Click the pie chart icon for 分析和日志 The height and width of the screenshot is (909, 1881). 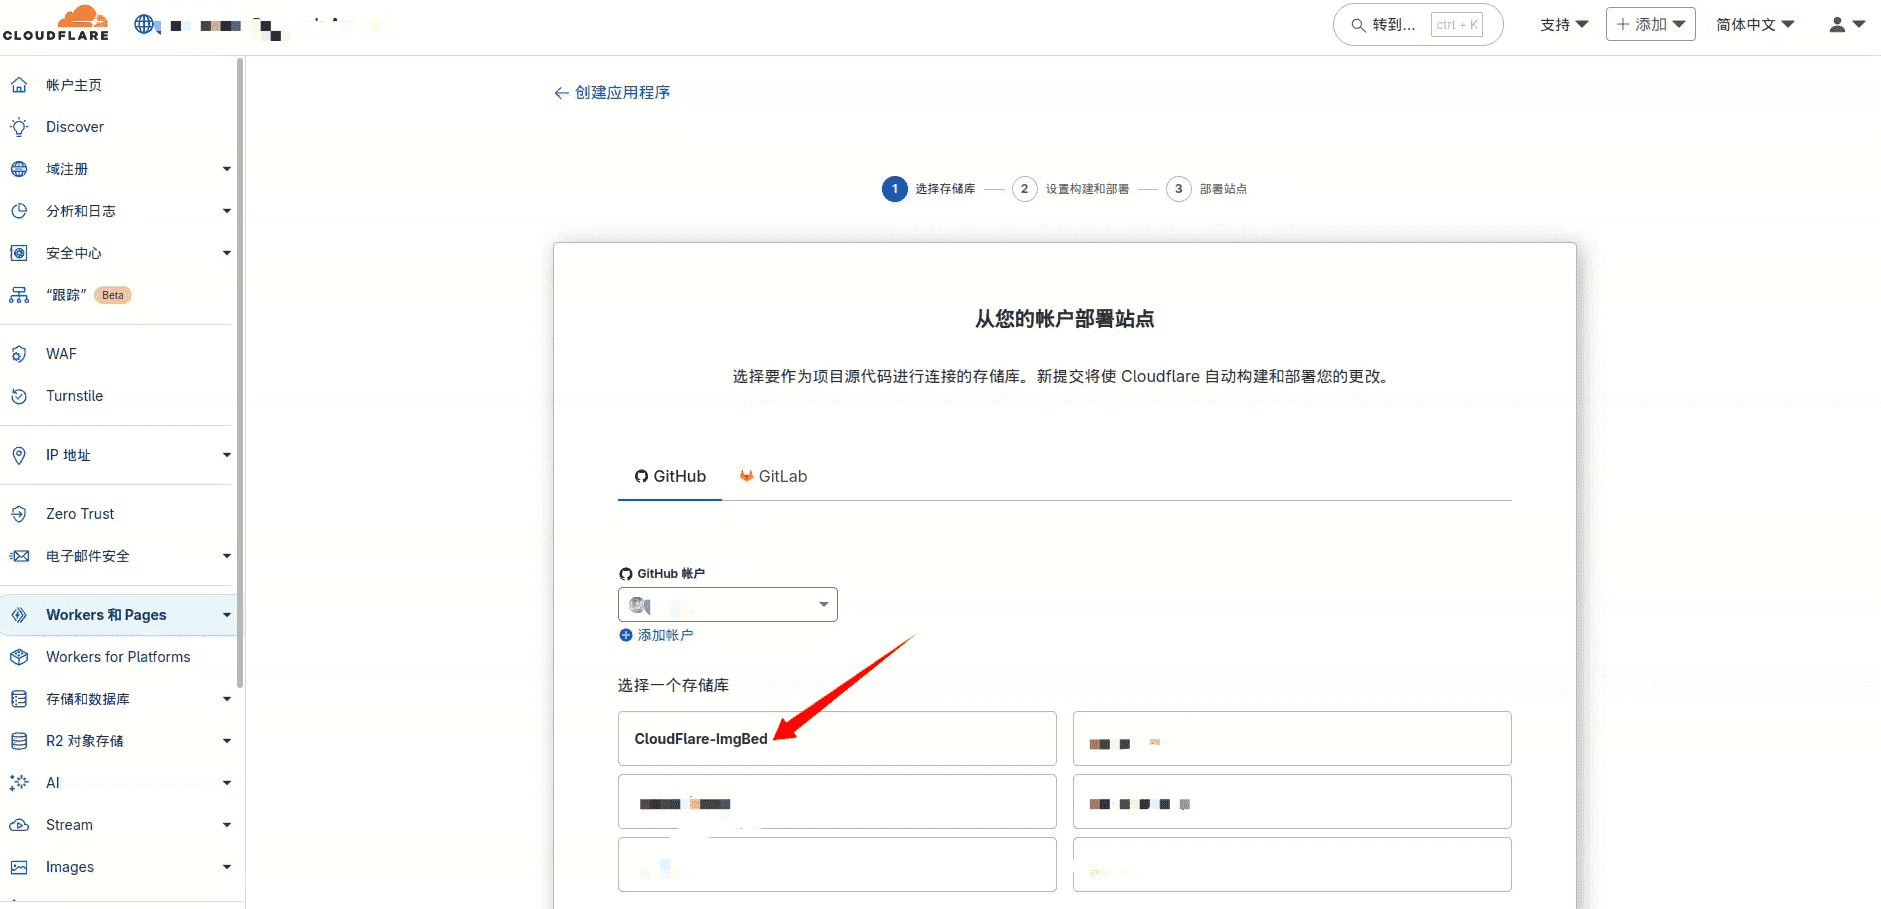[x=19, y=211]
